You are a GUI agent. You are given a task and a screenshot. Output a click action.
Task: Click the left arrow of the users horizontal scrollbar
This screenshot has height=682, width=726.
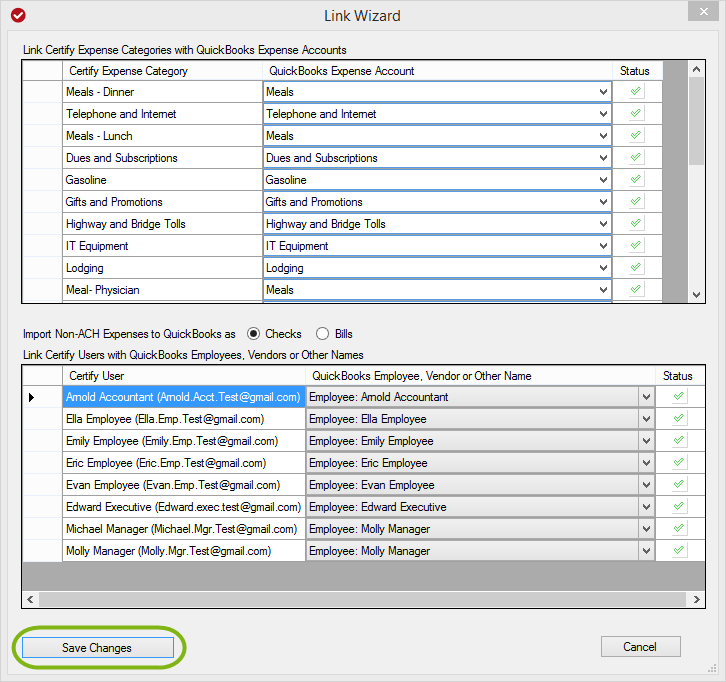tap(31, 600)
